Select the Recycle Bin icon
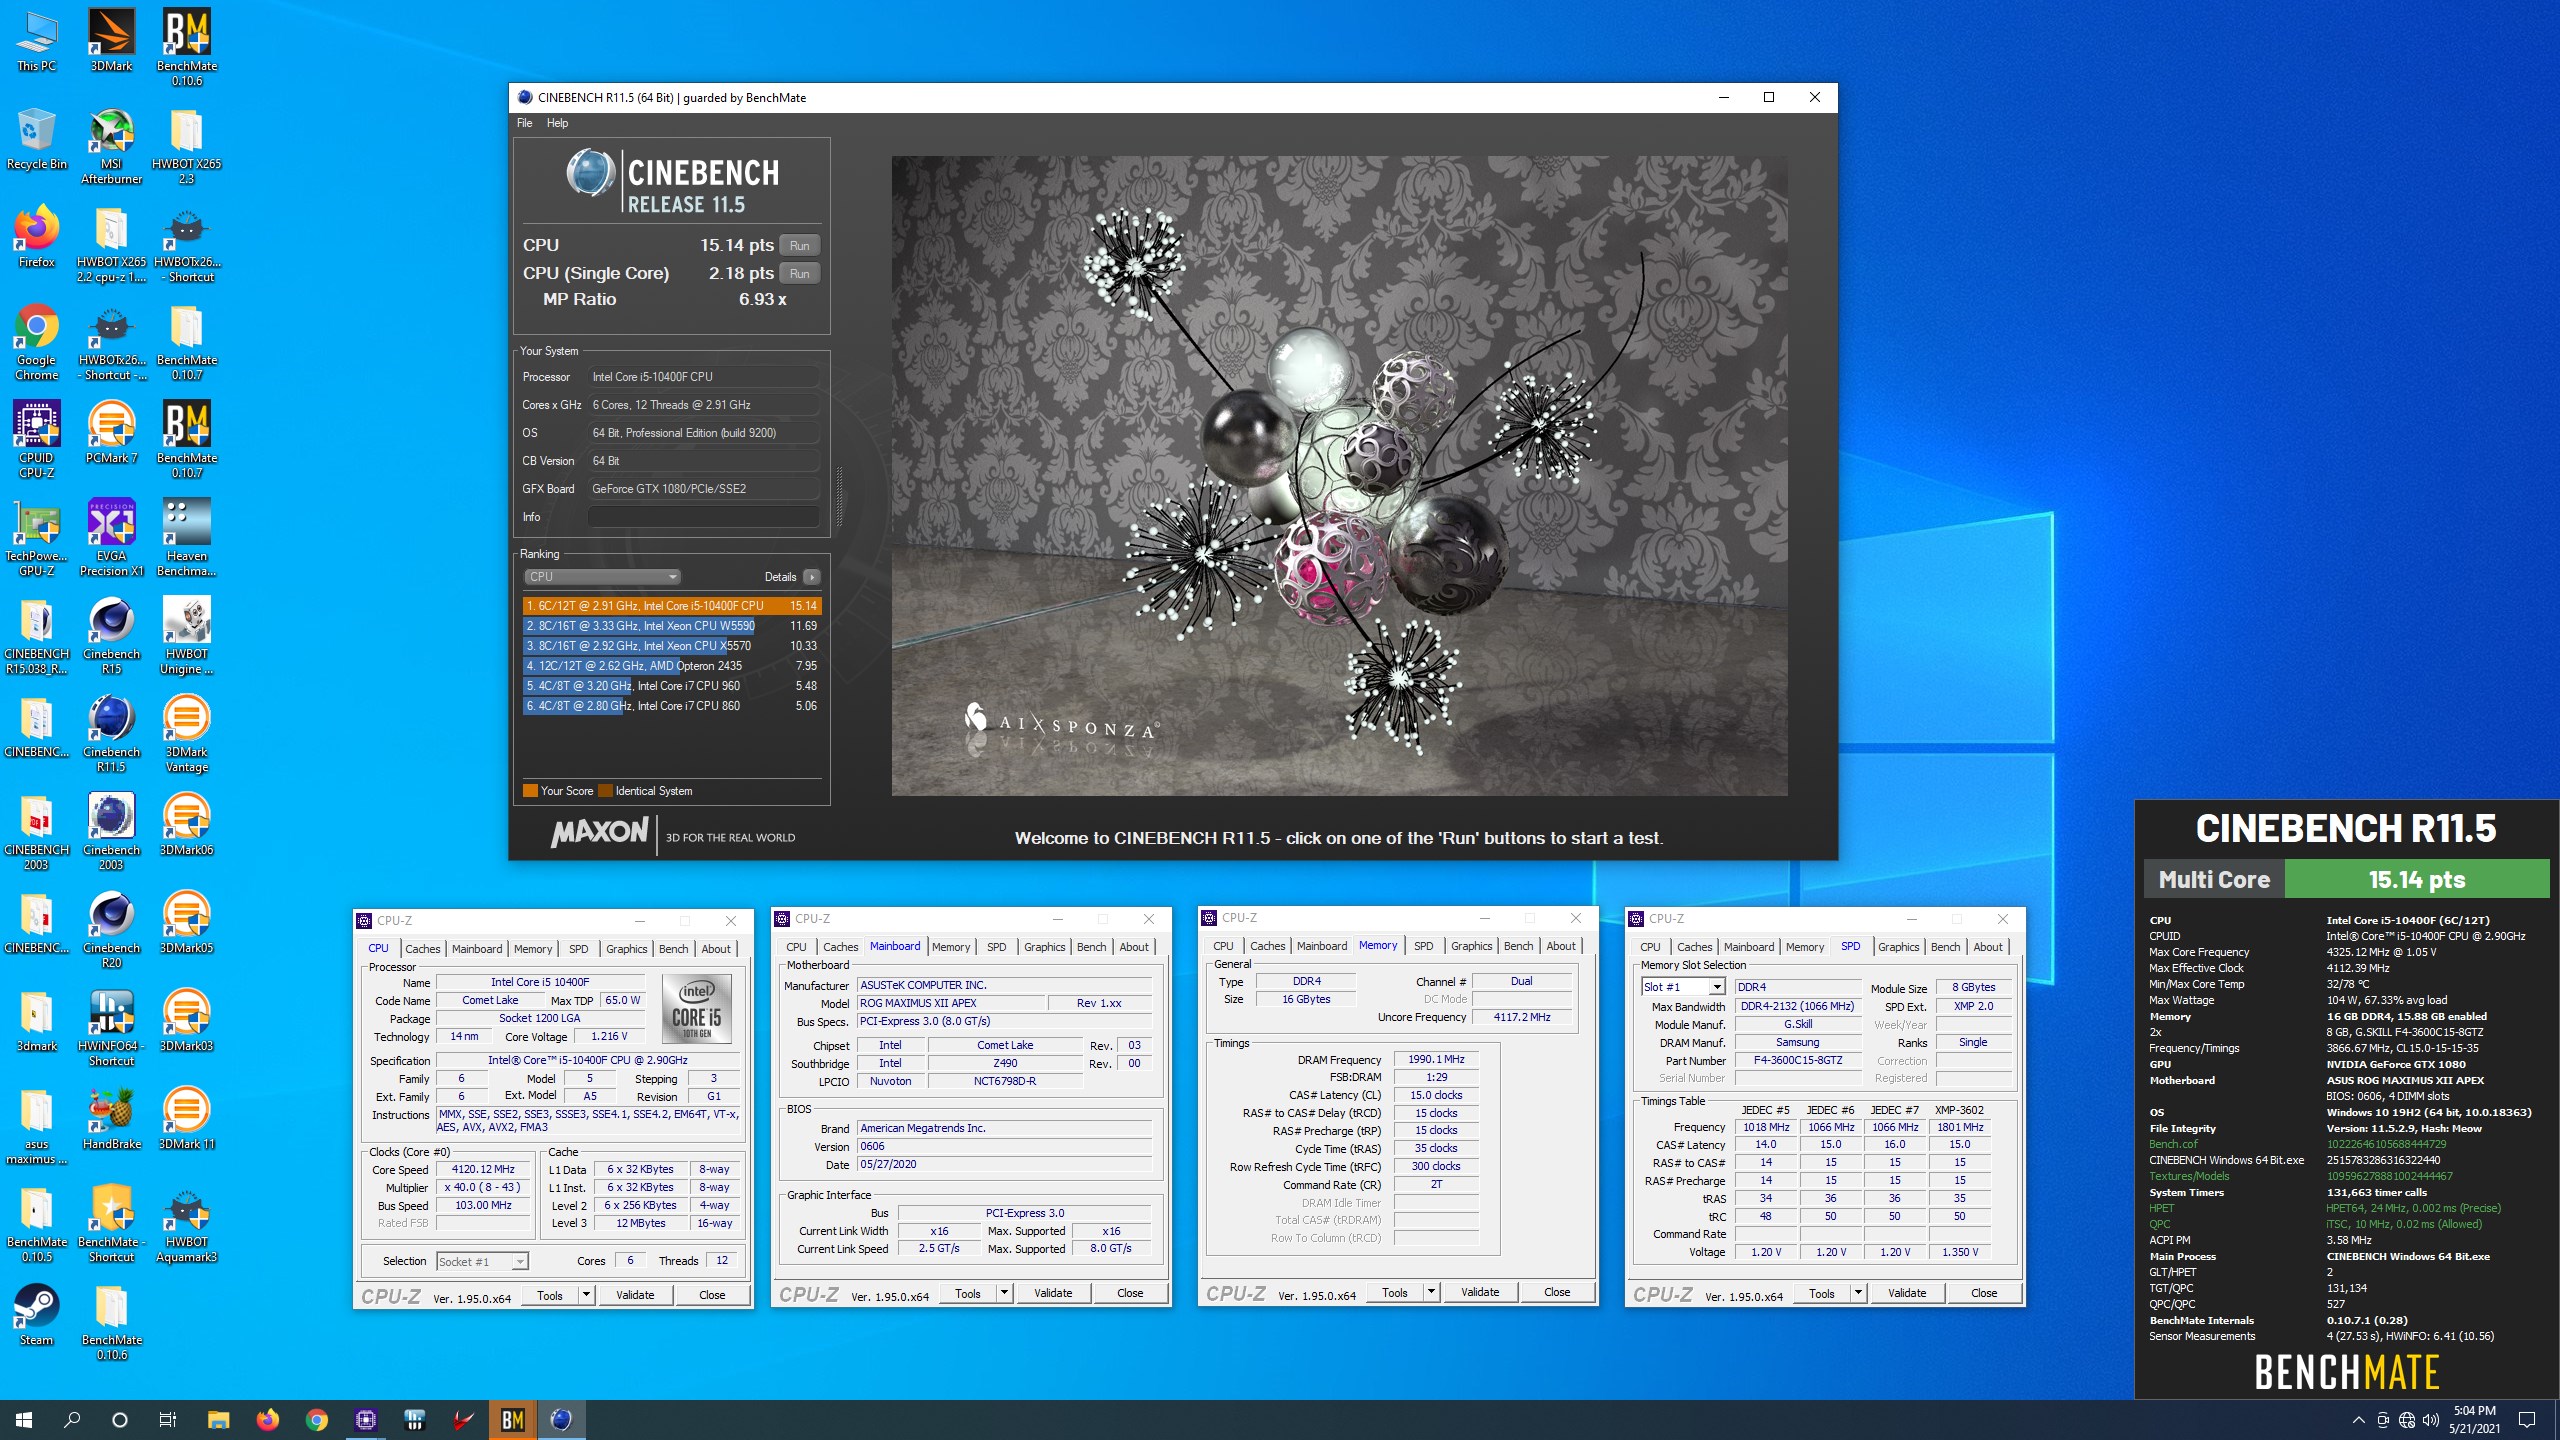Image resolution: width=2560 pixels, height=1440 pixels. [36, 139]
